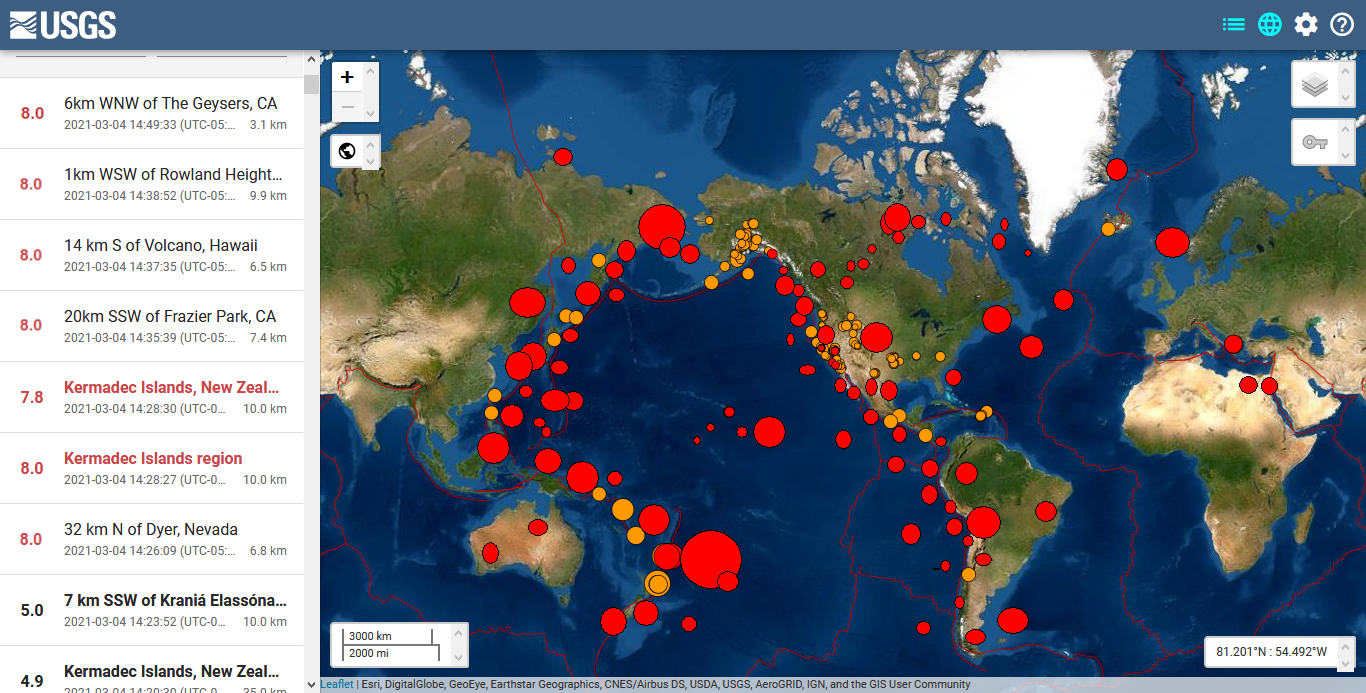1366x693 pixels.
Task: Click the 3.1 km depth value
Action: pyautogui.click(x=268, y=125)
